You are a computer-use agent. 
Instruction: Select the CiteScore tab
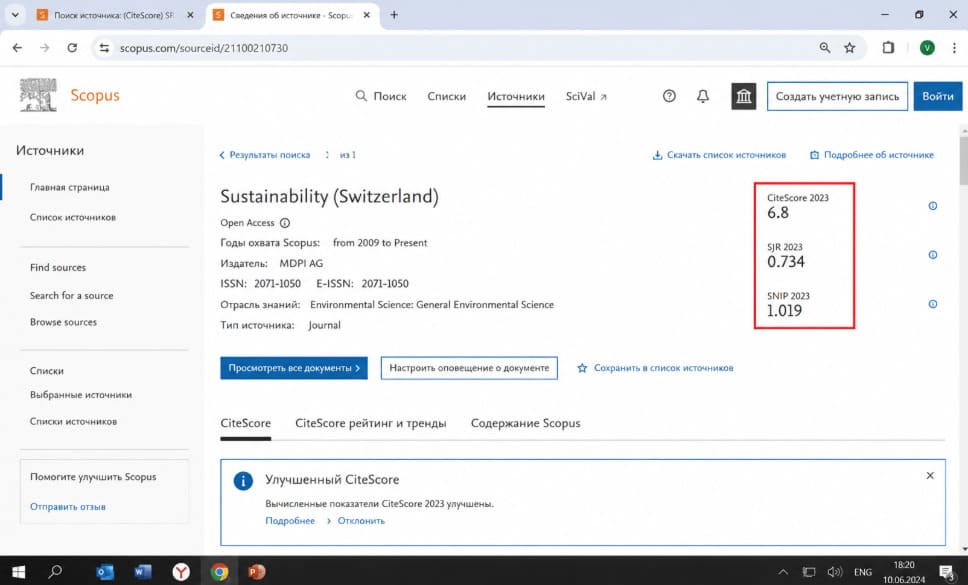pos(246,423)
